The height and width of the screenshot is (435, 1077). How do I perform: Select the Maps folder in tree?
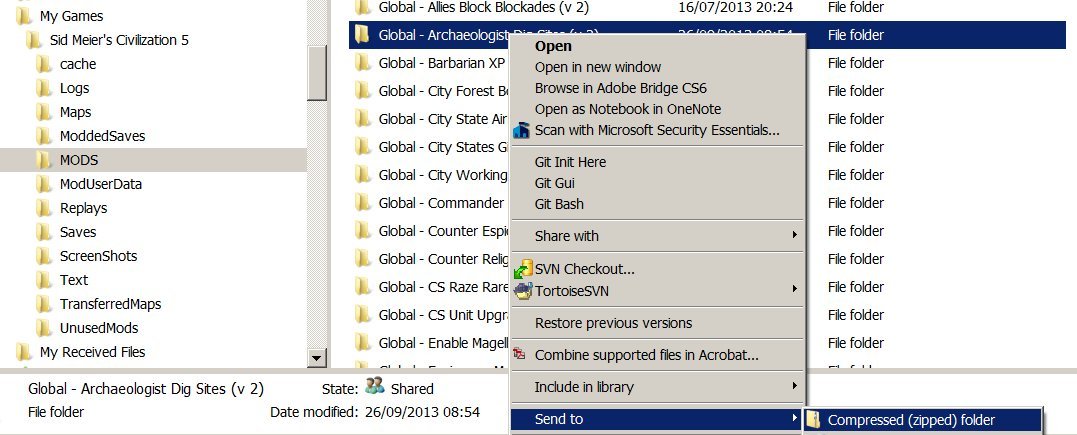(76, 112)
